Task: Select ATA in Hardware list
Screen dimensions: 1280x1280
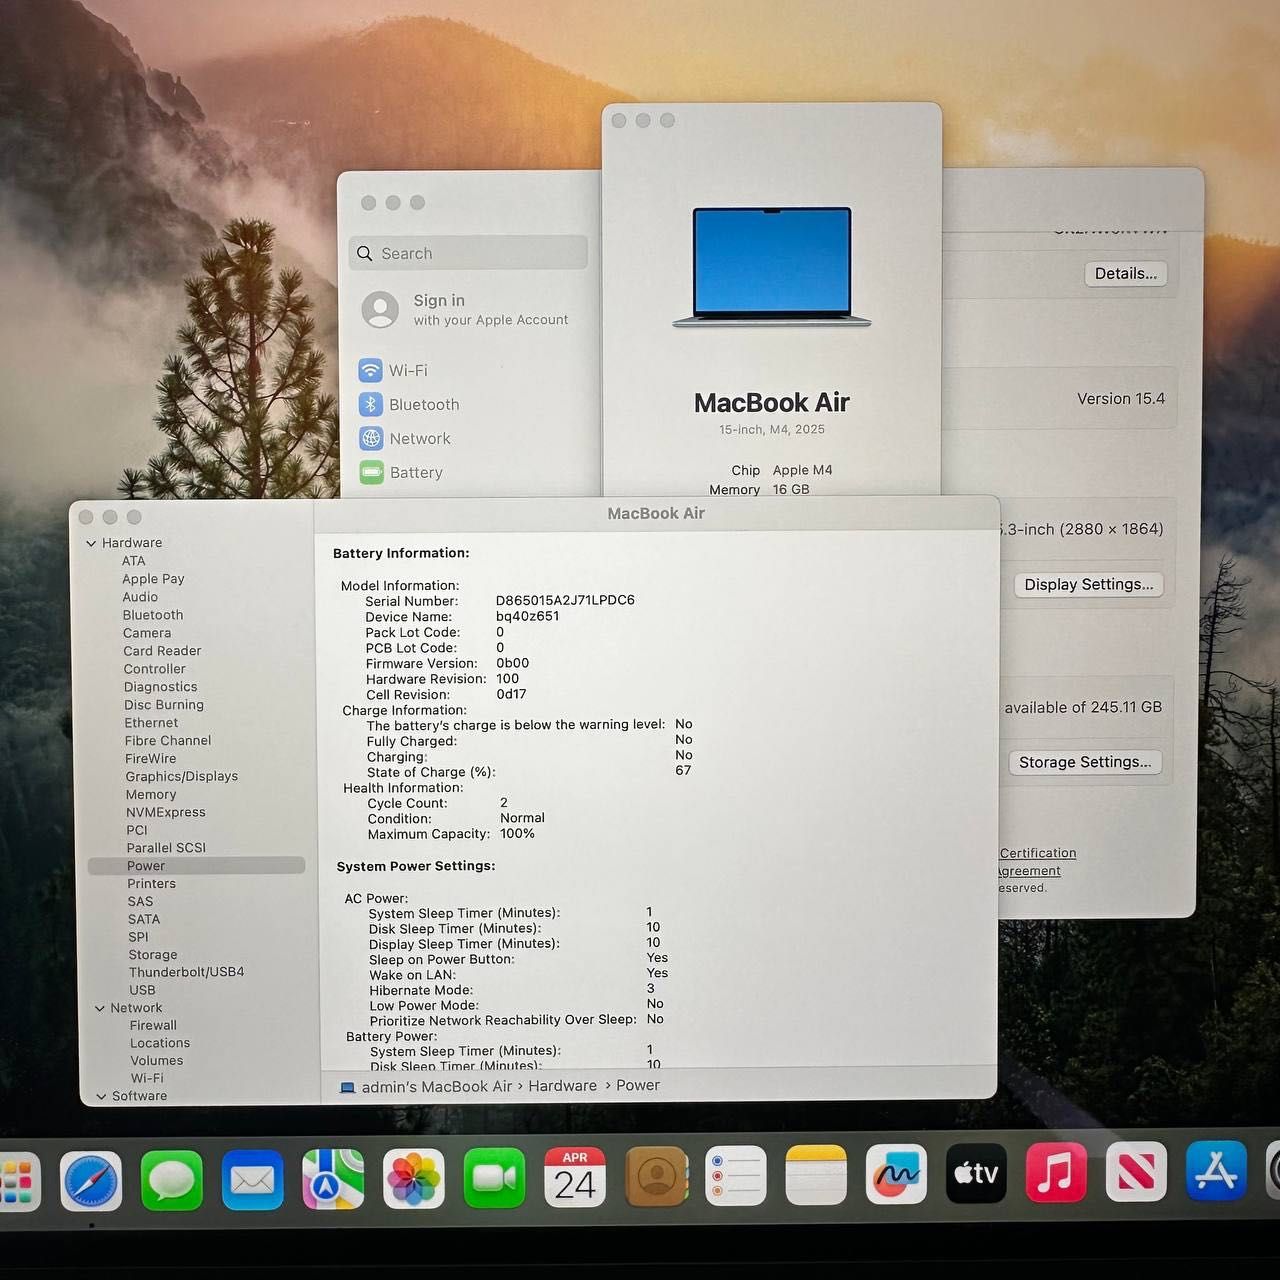Action: click(133, 561)
